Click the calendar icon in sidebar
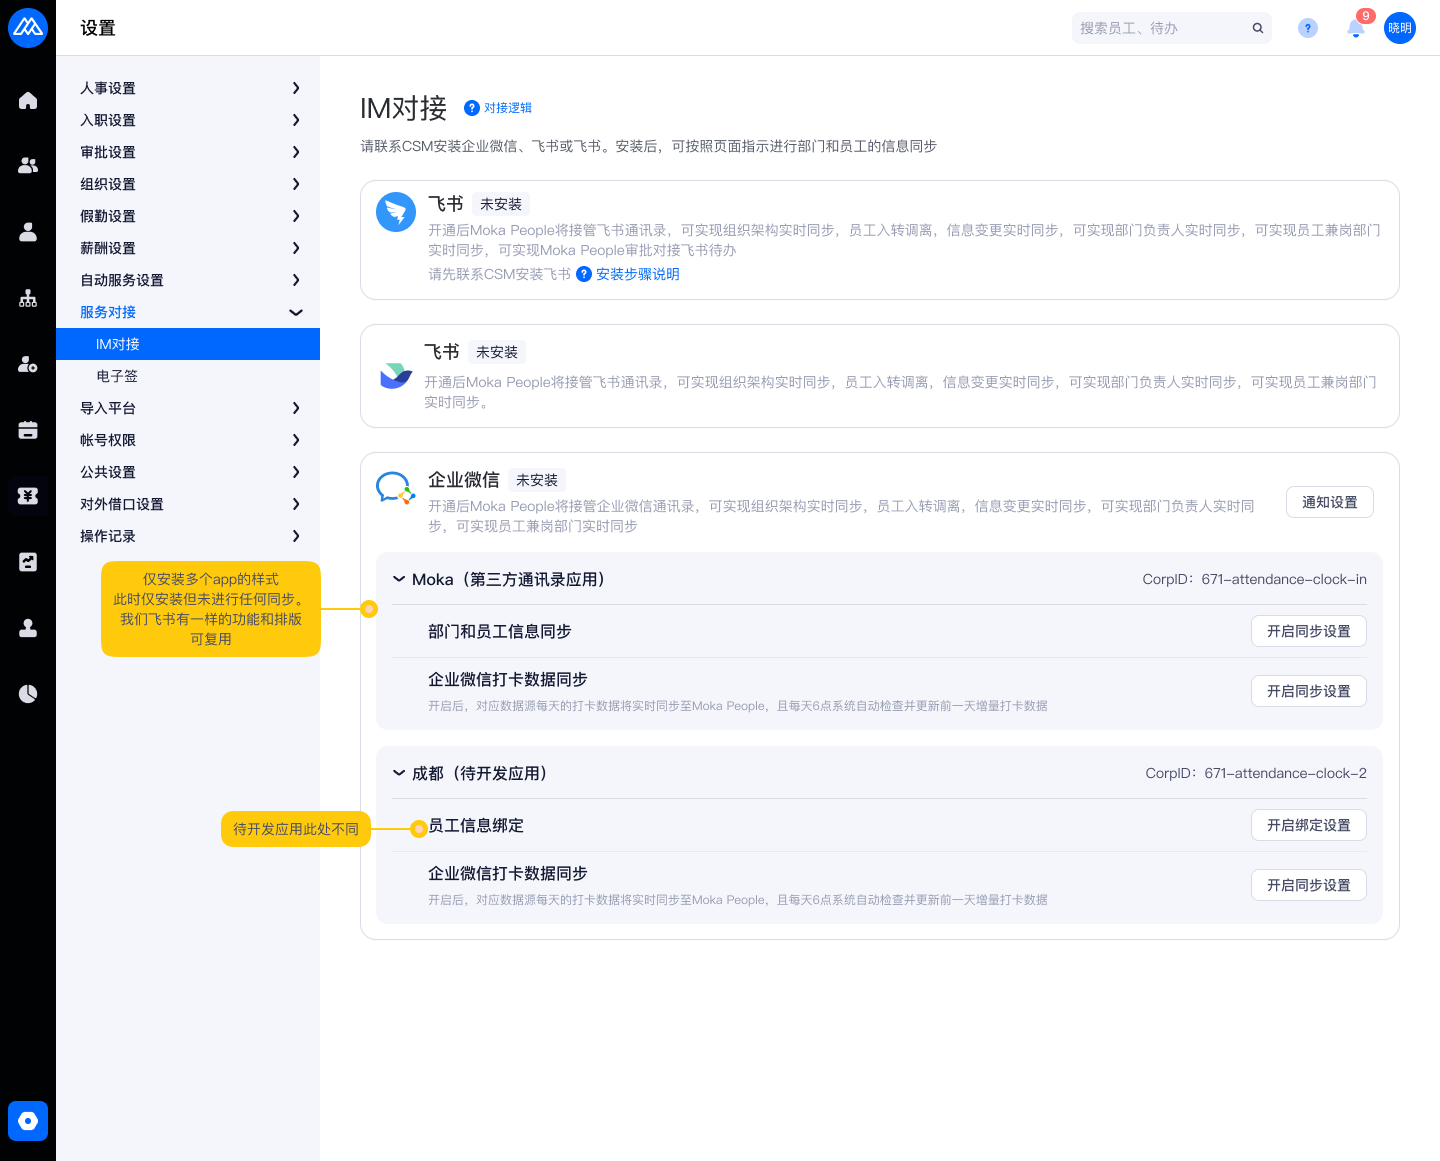This screenshot has height=1161, width=1440. pyautogui.click(x=28, y=430)
